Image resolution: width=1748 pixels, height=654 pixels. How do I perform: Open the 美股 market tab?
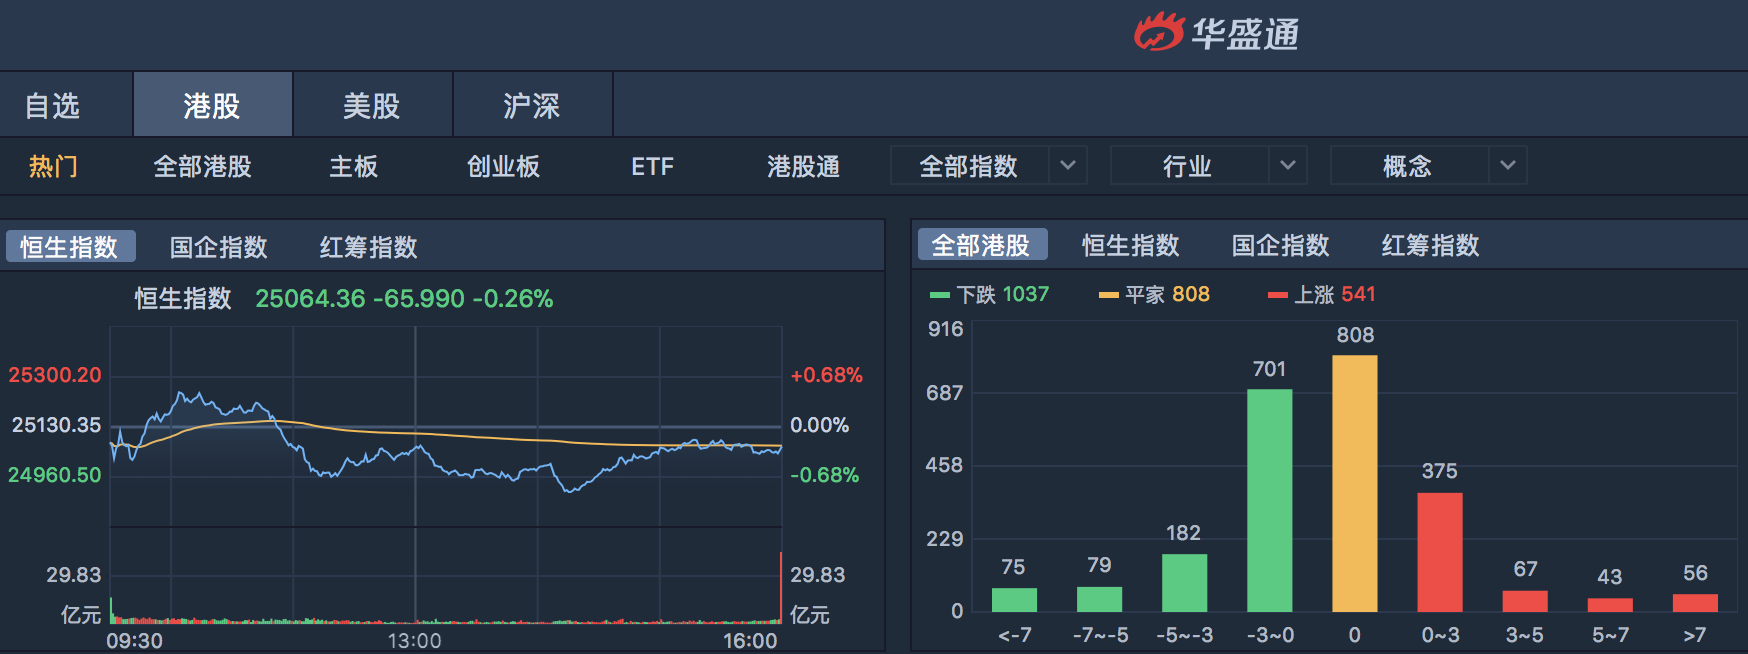(372, 105)
